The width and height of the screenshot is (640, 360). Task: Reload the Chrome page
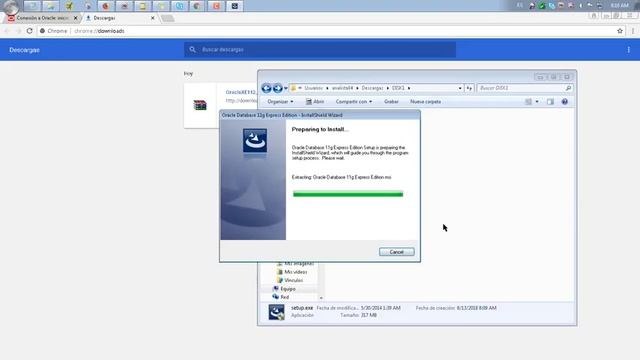coord(29,31)
